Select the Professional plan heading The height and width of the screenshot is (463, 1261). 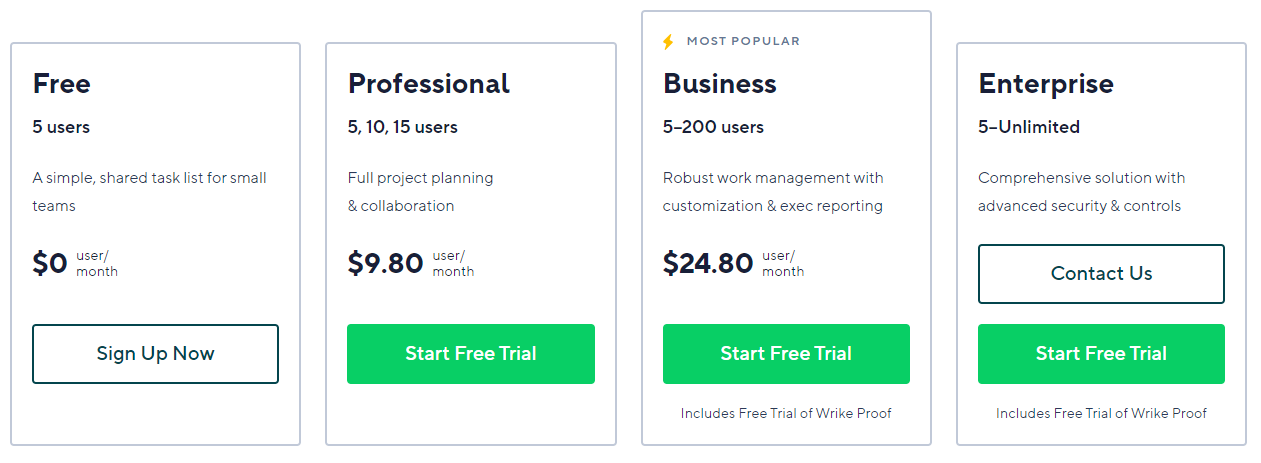[x=429, y=83]
